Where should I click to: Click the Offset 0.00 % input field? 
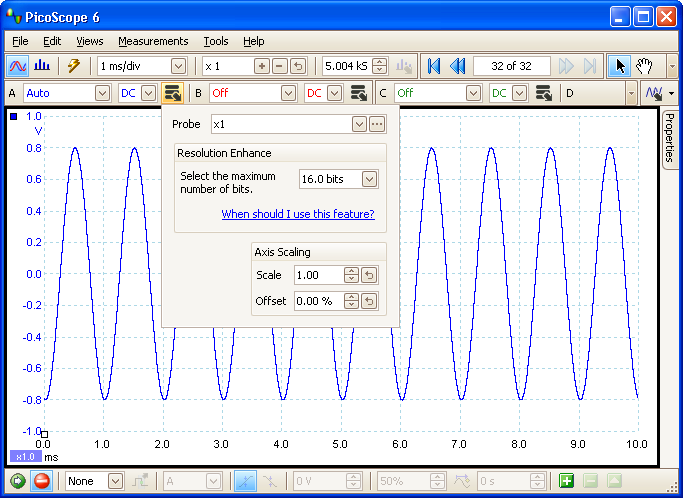click(319, 301)
